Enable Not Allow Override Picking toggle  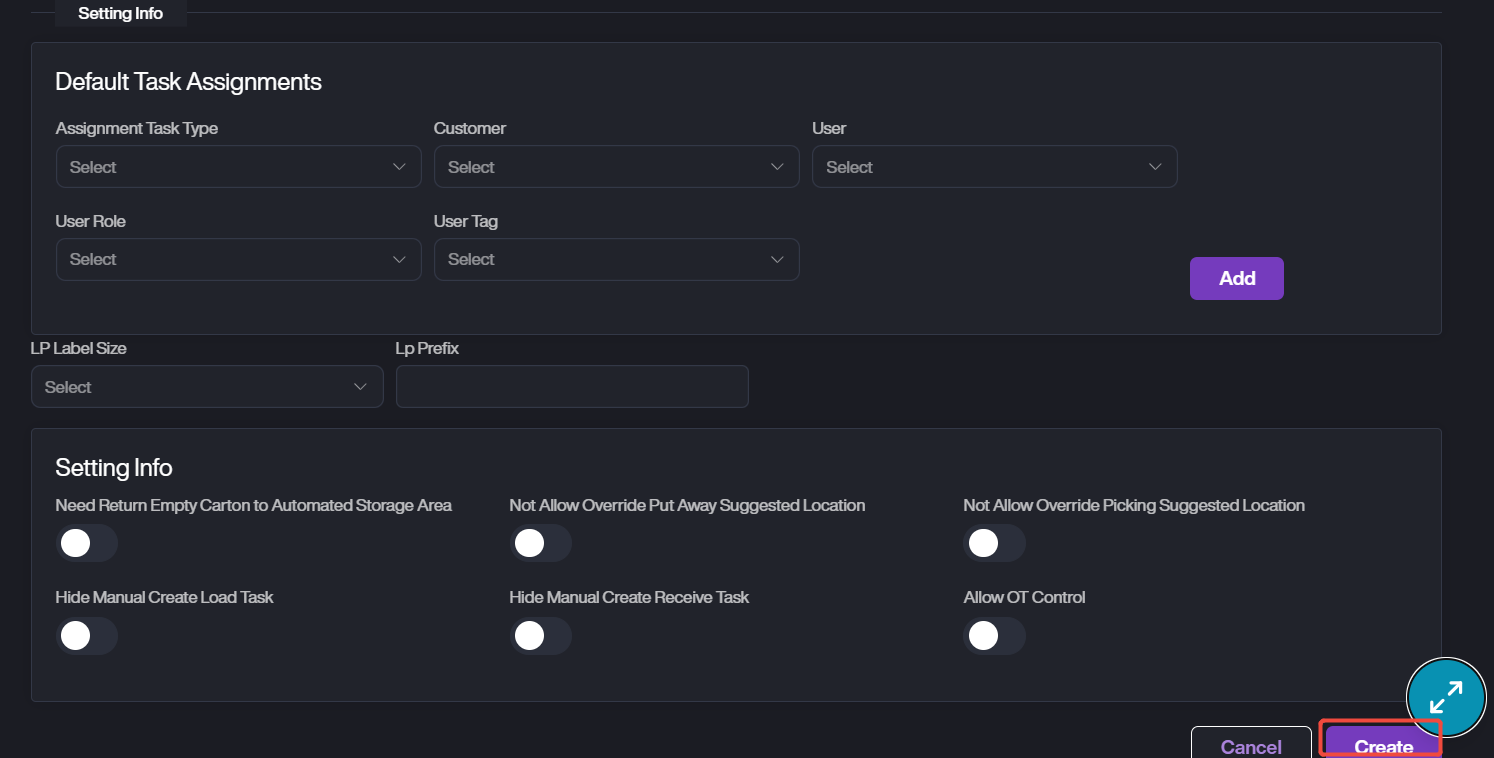995,543
